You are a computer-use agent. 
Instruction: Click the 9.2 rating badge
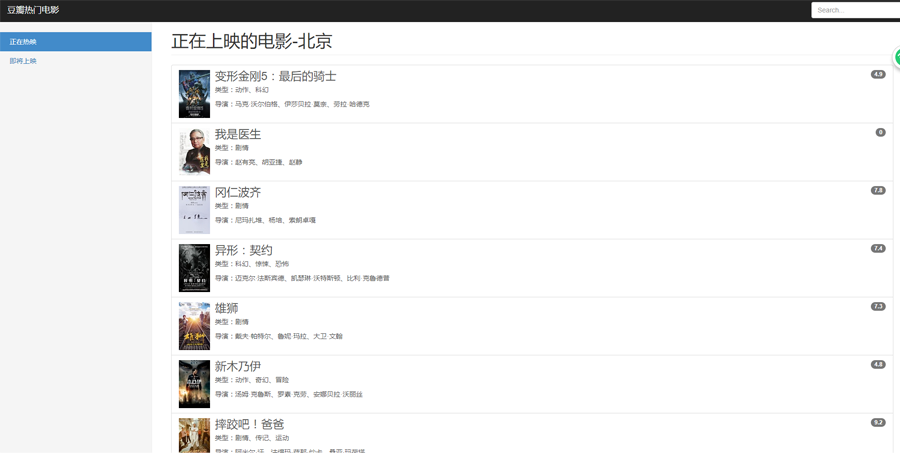(x=878, y=423)
